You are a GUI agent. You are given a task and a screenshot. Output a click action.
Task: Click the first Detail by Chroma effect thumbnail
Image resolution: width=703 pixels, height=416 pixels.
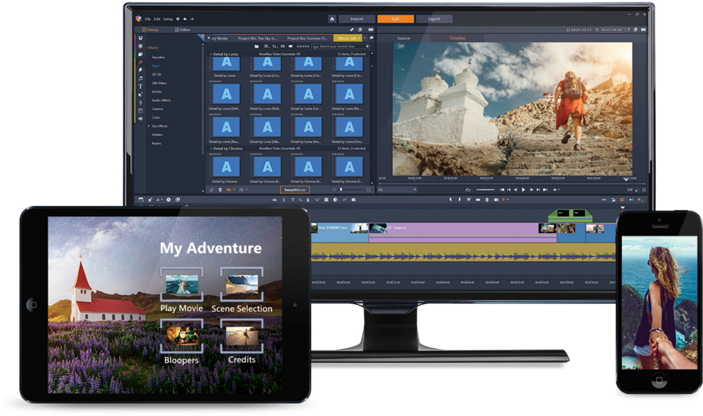(x=226, y=167)
